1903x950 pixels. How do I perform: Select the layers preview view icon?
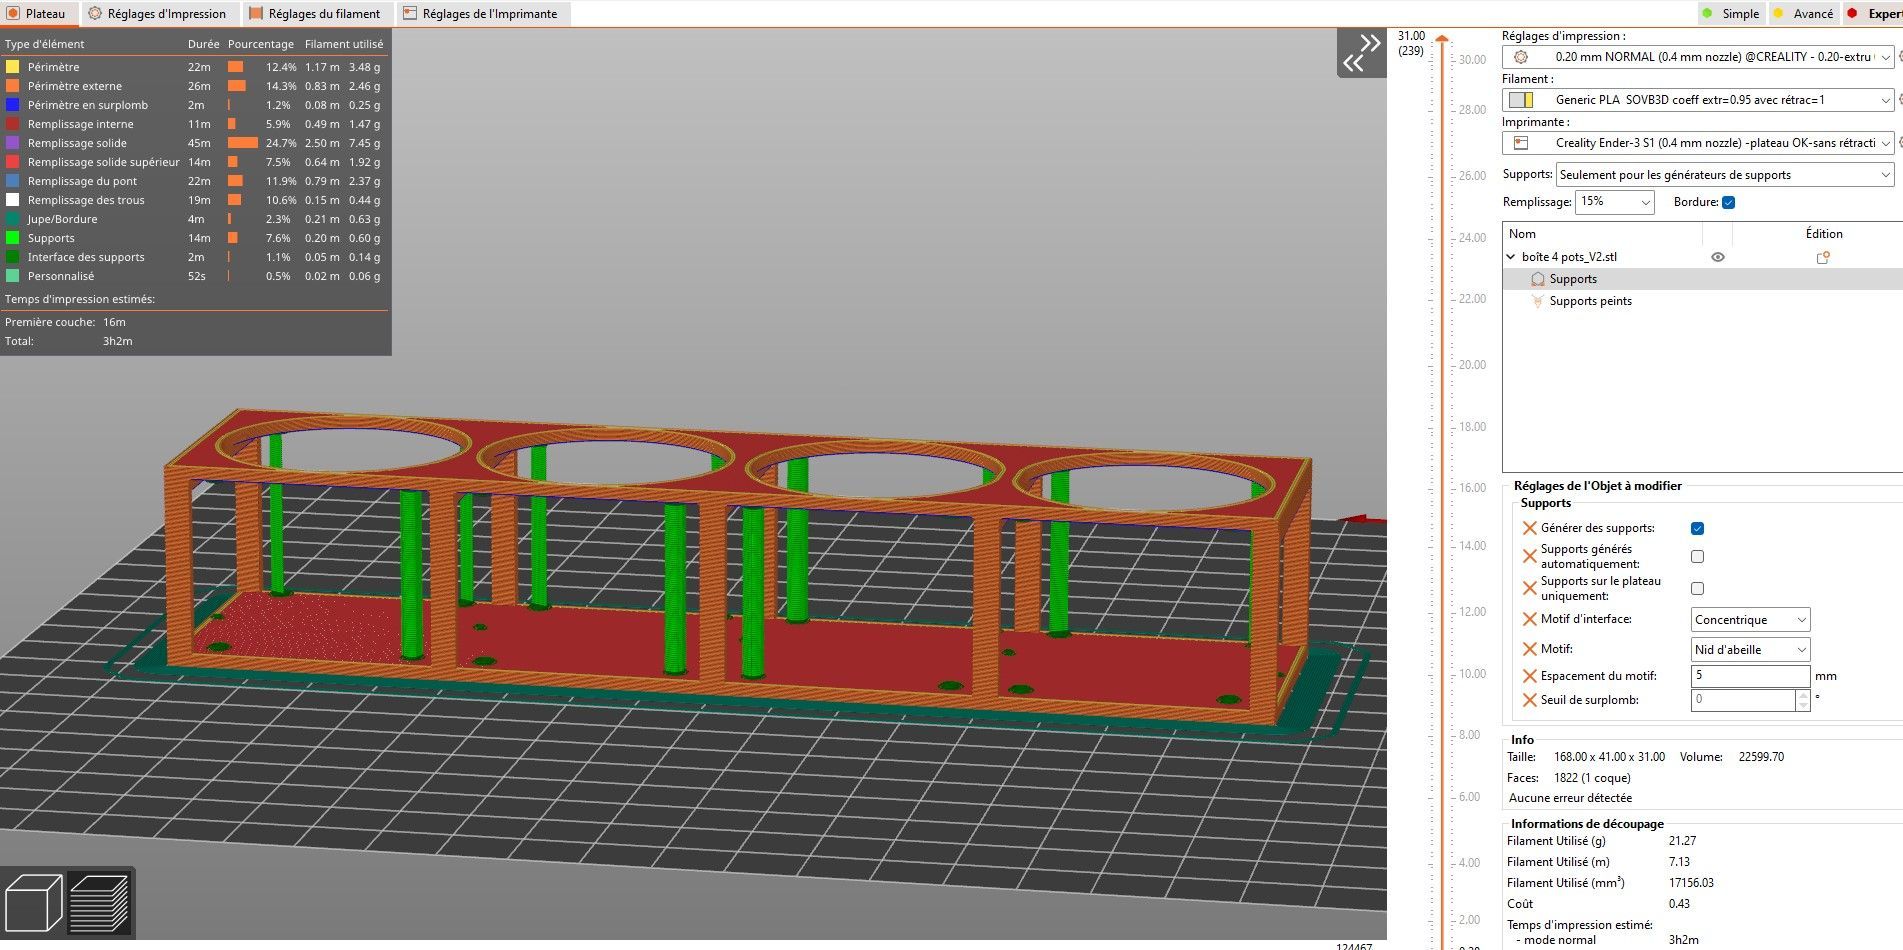pos(99,902)
